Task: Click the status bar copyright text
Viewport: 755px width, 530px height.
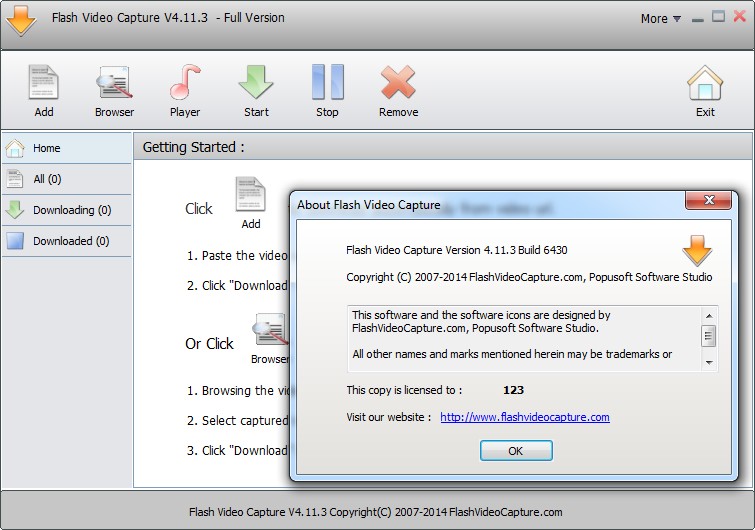Action: coord(376,512)
